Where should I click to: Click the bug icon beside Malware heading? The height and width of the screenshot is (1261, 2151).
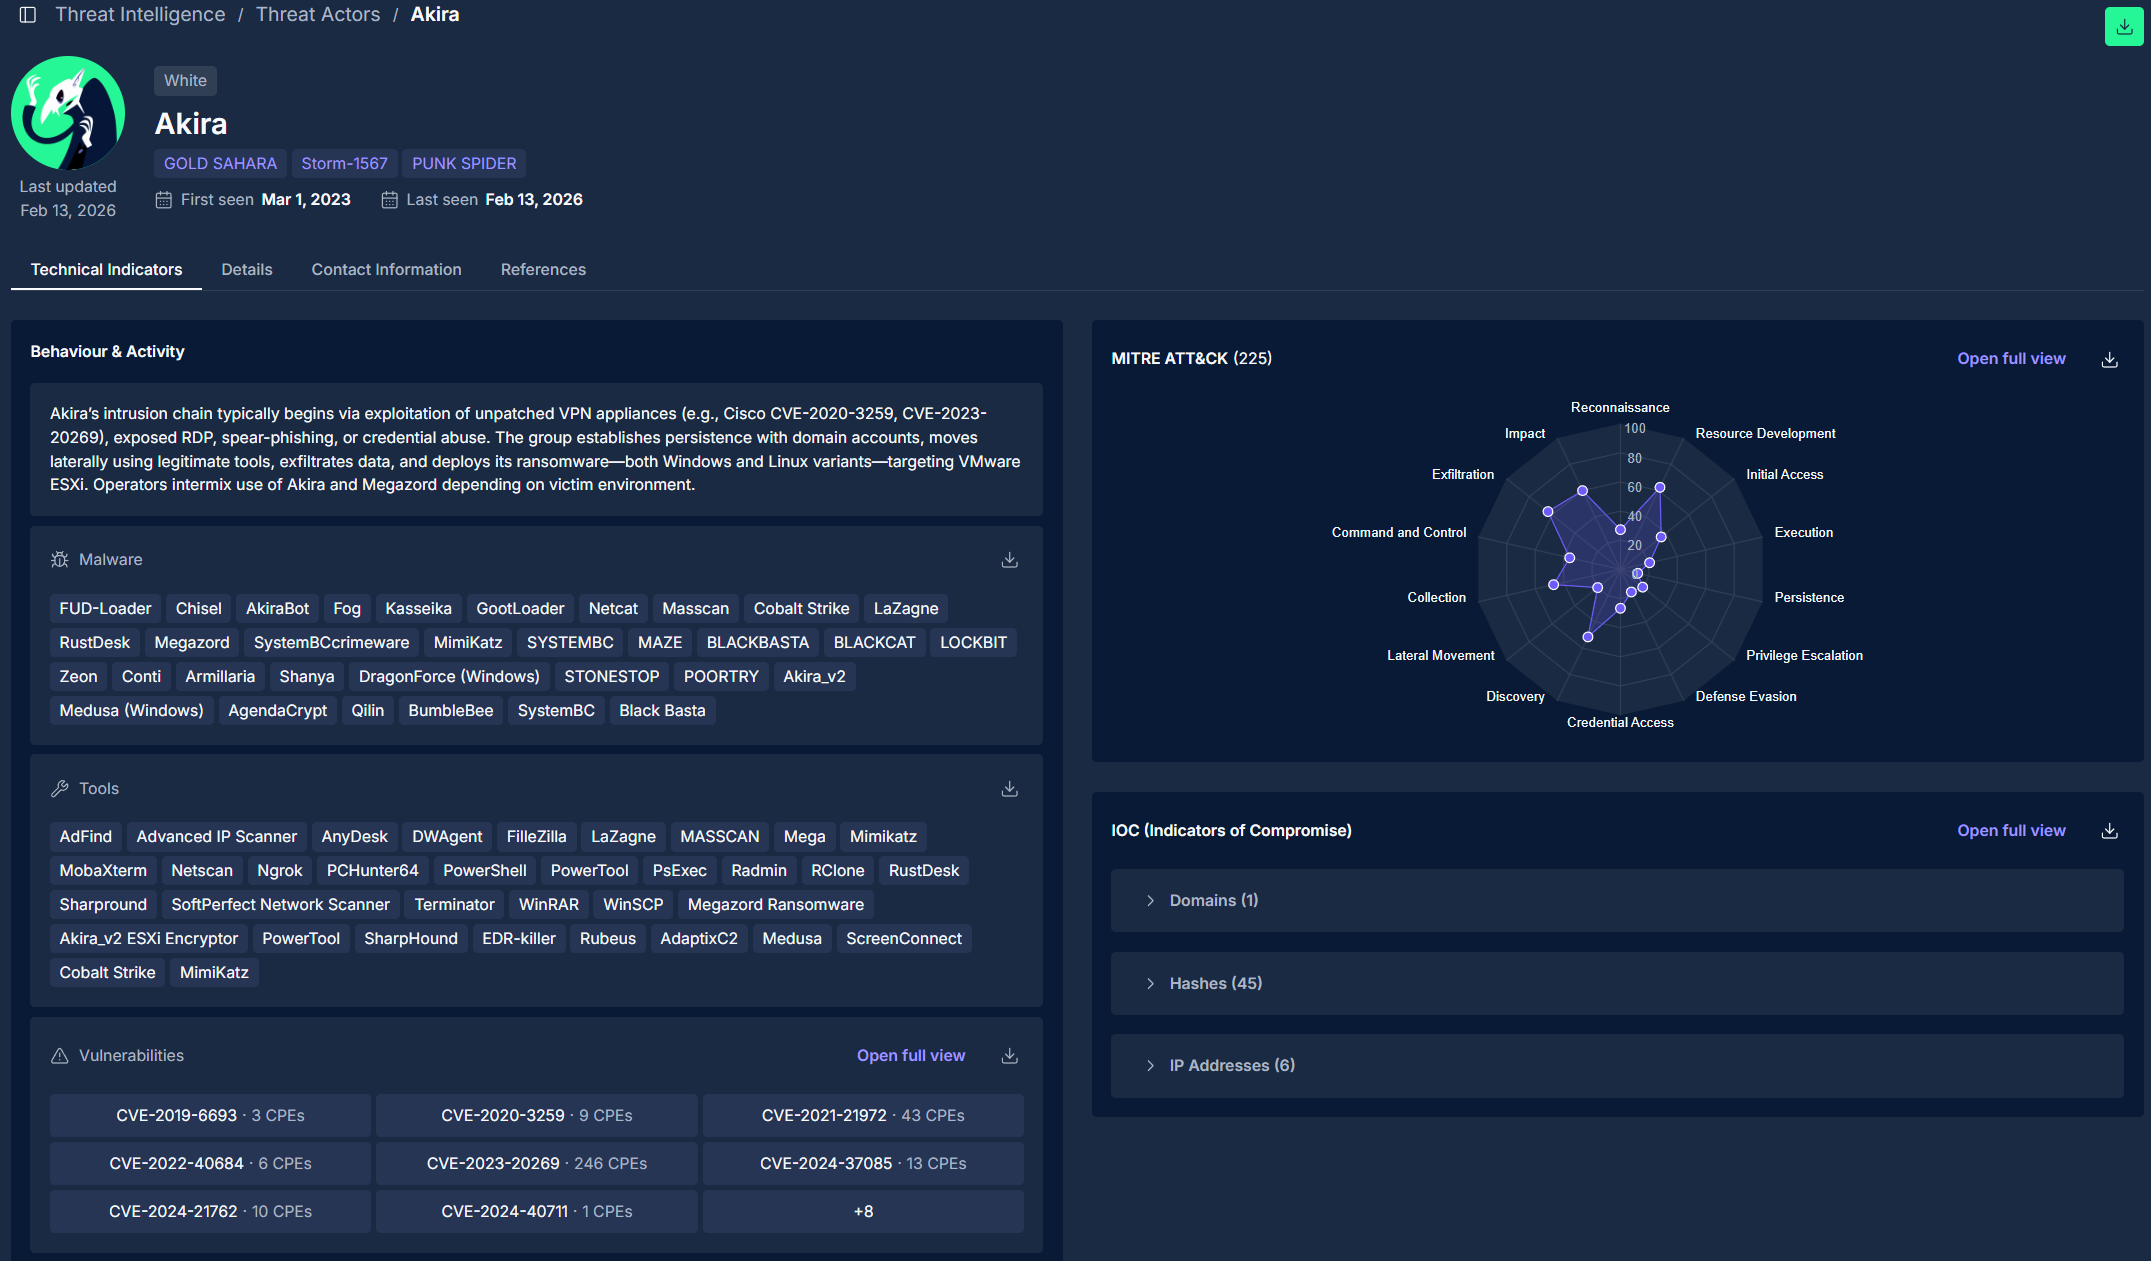tap(59, 559)
